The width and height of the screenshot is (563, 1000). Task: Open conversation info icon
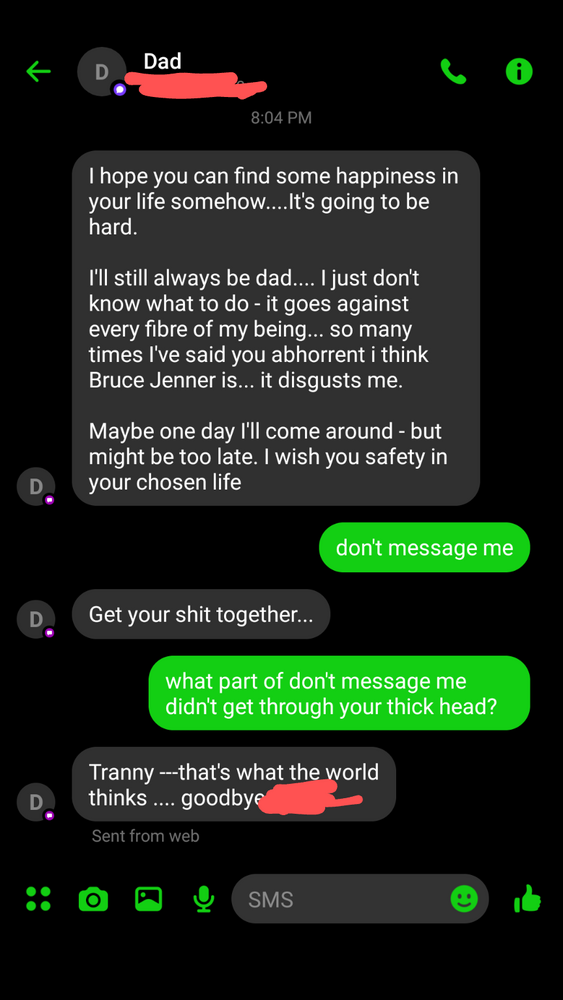(519, 71)
